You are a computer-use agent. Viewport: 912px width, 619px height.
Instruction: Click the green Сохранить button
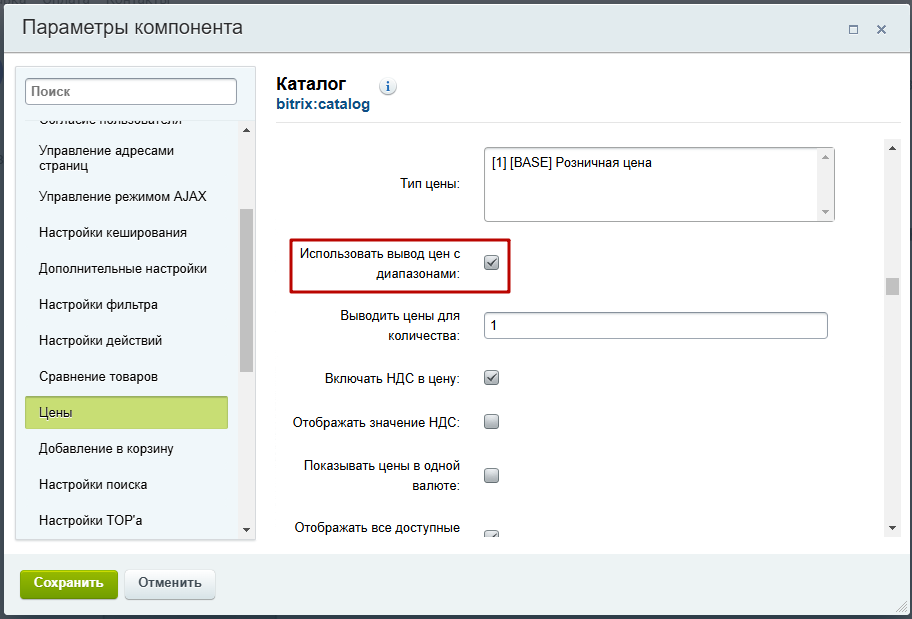(x=69, y=584)
